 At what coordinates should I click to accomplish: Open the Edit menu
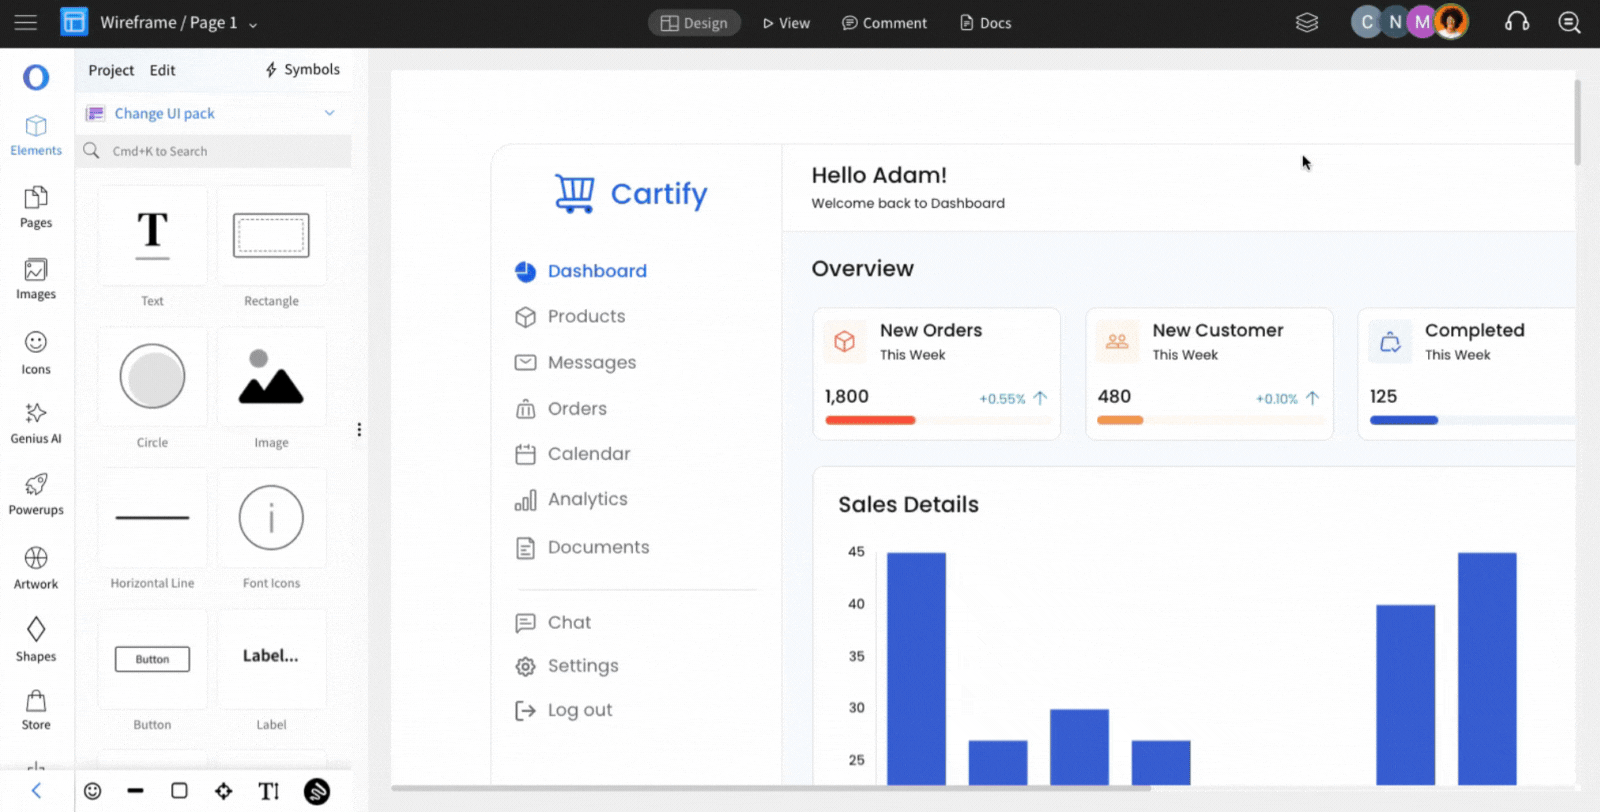(x=162, y=70)
